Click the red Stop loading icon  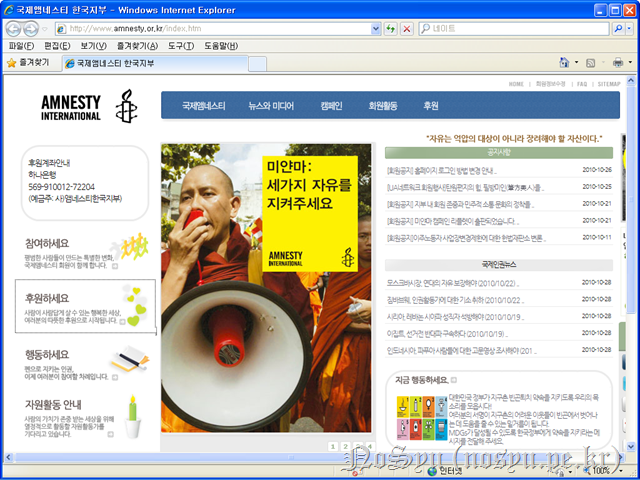407,29
